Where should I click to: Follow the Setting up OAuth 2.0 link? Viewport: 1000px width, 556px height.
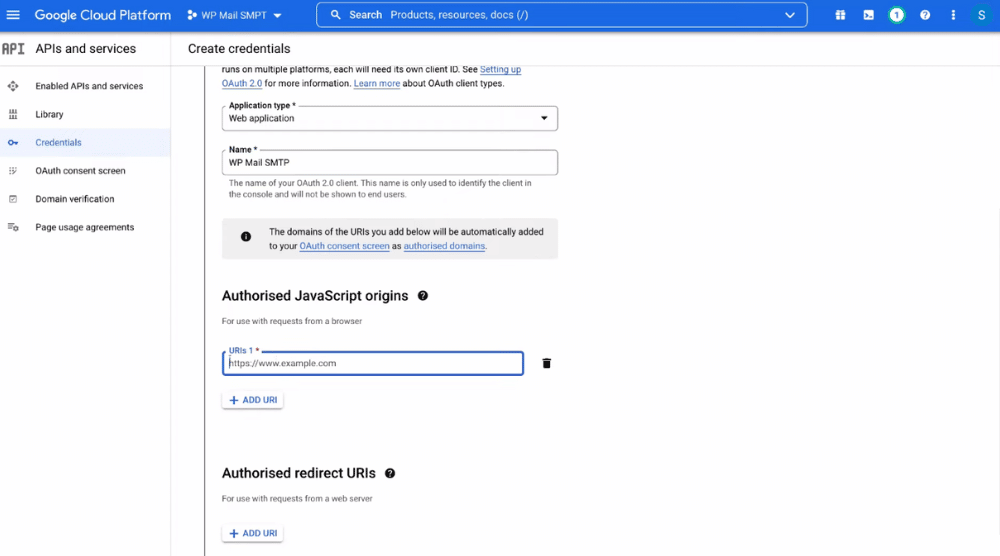(x=500, y=70)
